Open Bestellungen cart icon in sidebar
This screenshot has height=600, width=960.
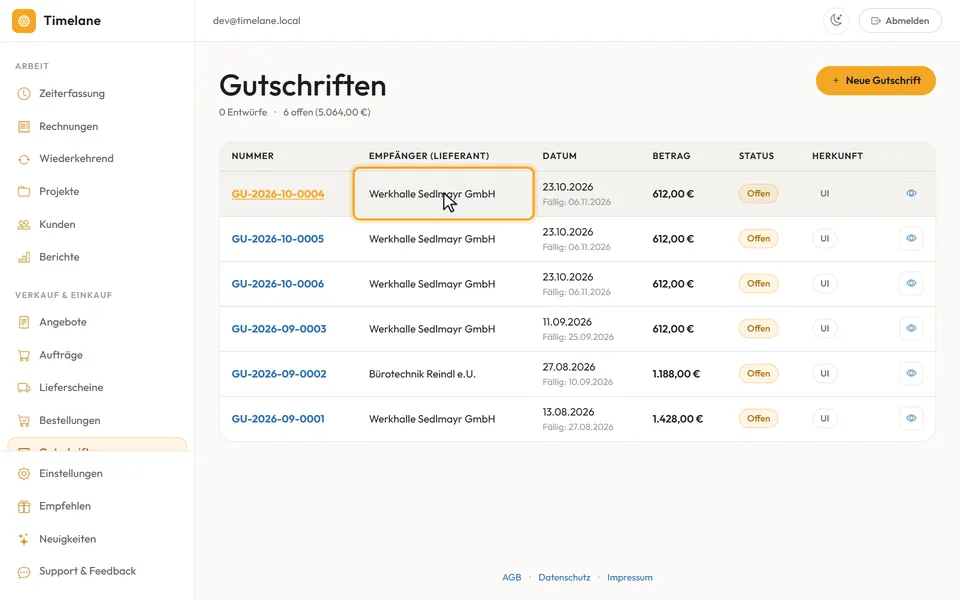24,421
